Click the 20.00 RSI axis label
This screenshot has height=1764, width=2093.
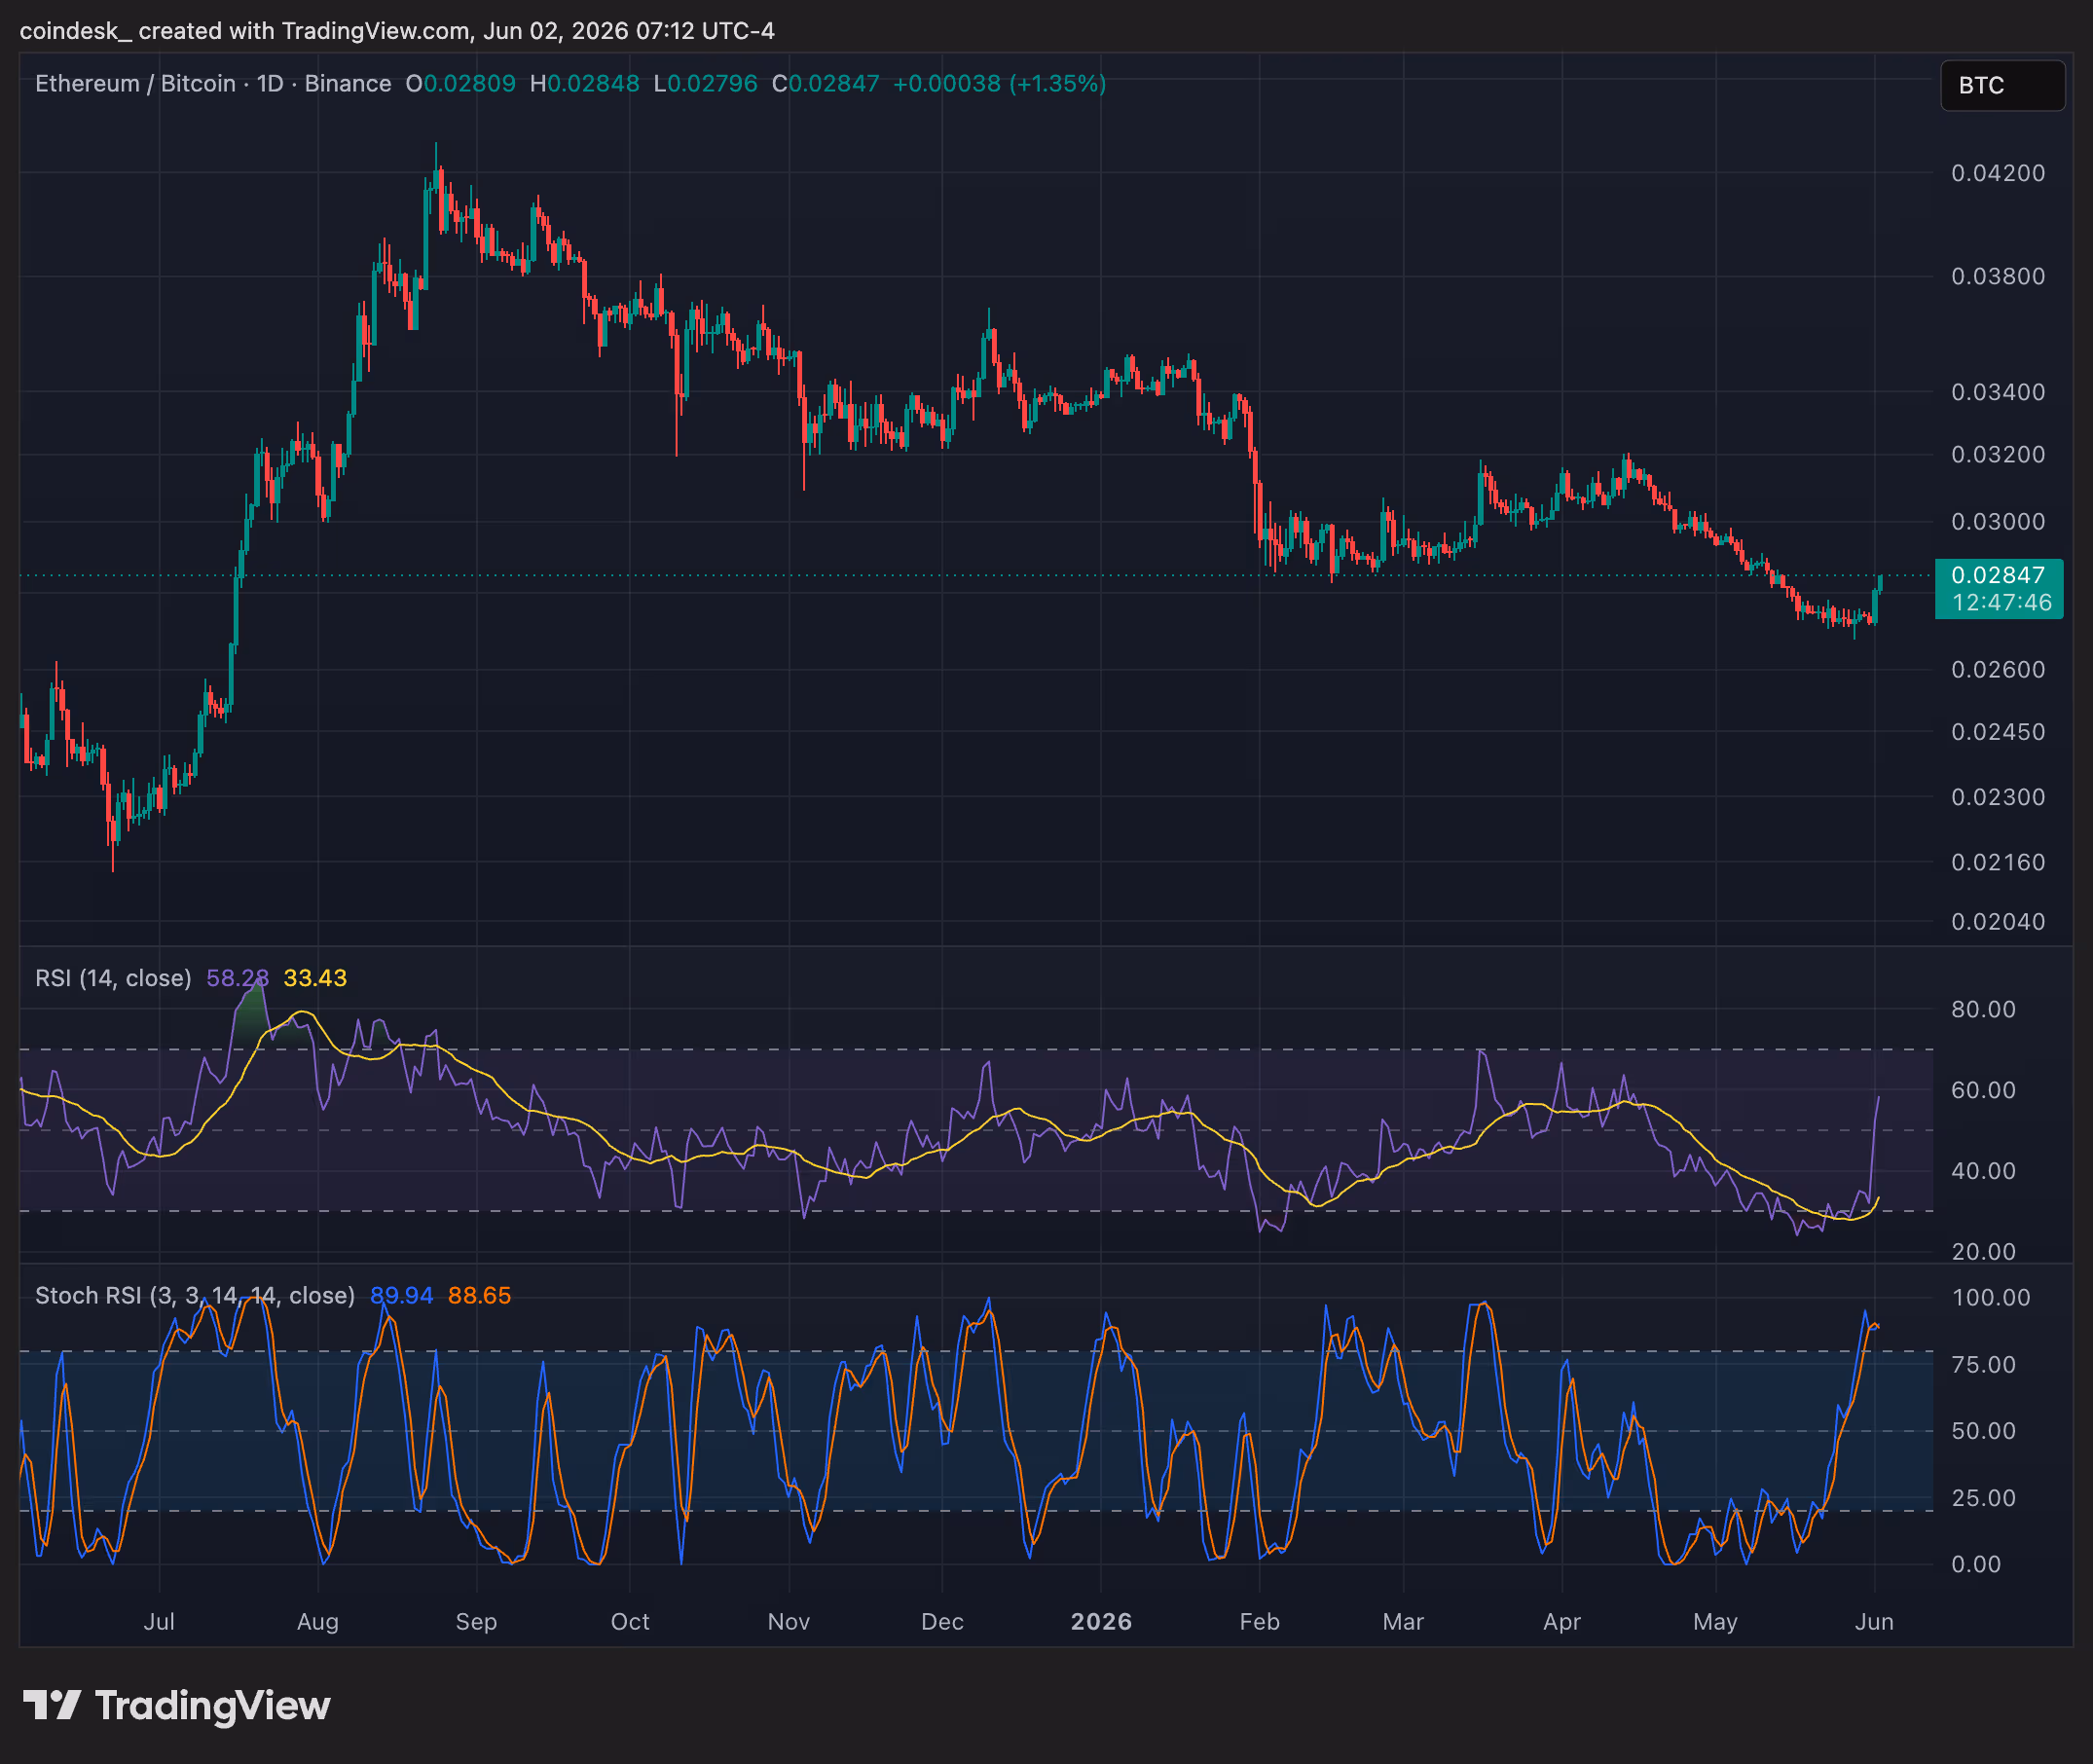[x=1983, y=1251]
